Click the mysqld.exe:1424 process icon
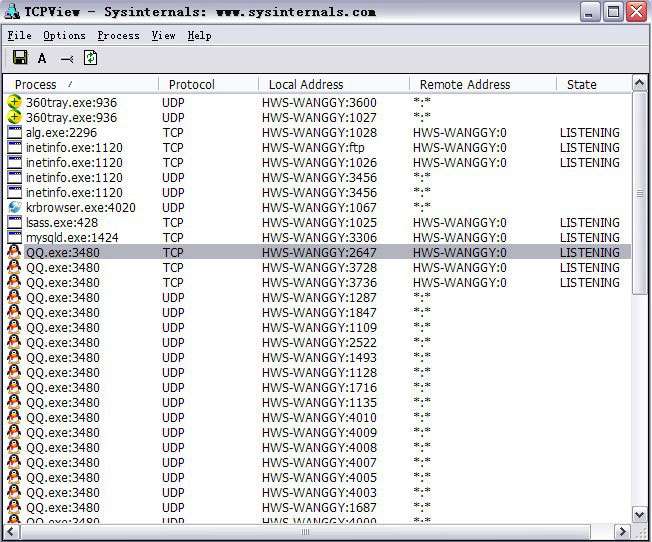 [14, 237]
